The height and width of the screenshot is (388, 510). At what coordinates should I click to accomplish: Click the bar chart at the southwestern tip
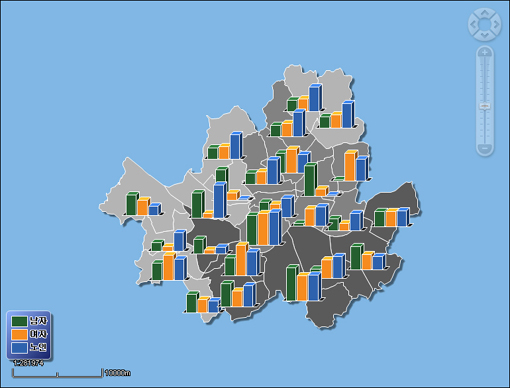point(203,302)
